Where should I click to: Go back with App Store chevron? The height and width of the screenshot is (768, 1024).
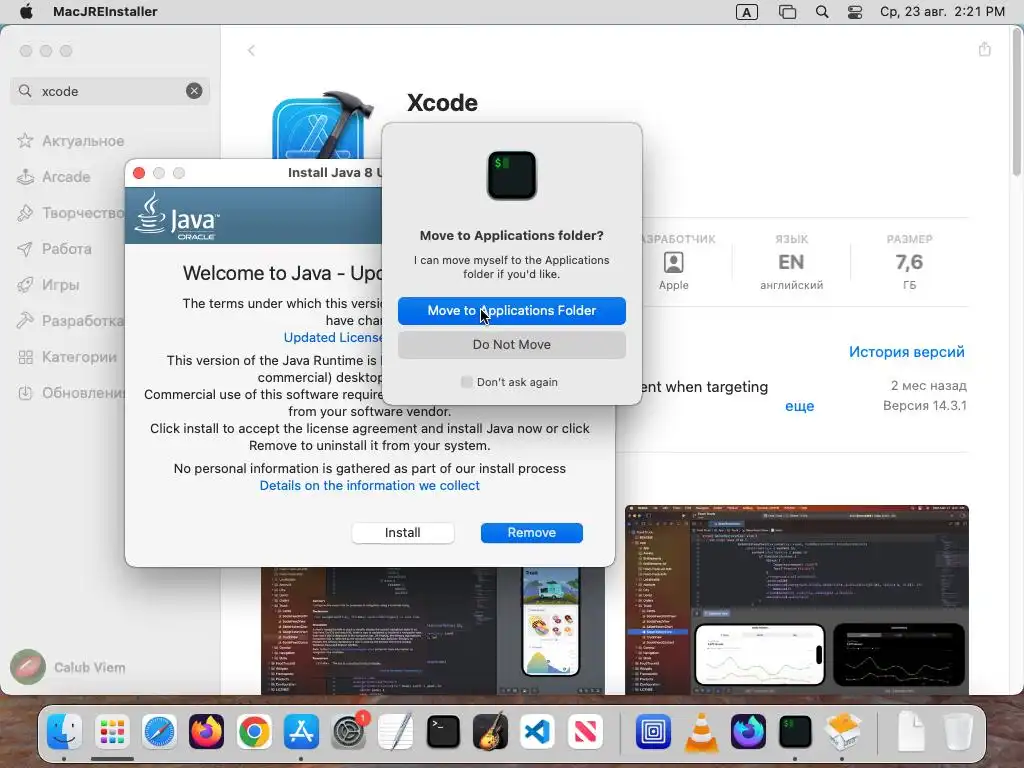coord(251,50)
